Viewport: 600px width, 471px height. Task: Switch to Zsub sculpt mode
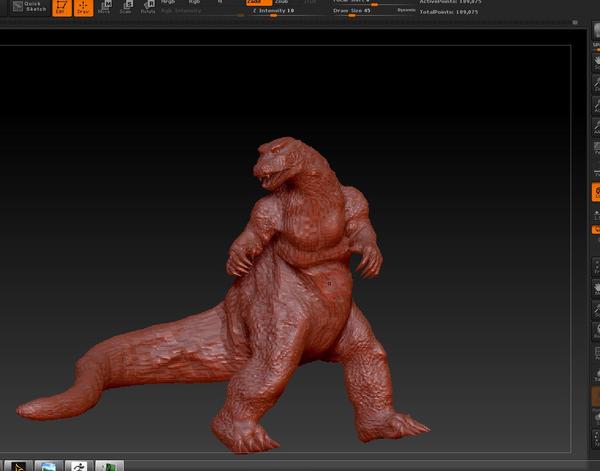click(x=281, y=2)
